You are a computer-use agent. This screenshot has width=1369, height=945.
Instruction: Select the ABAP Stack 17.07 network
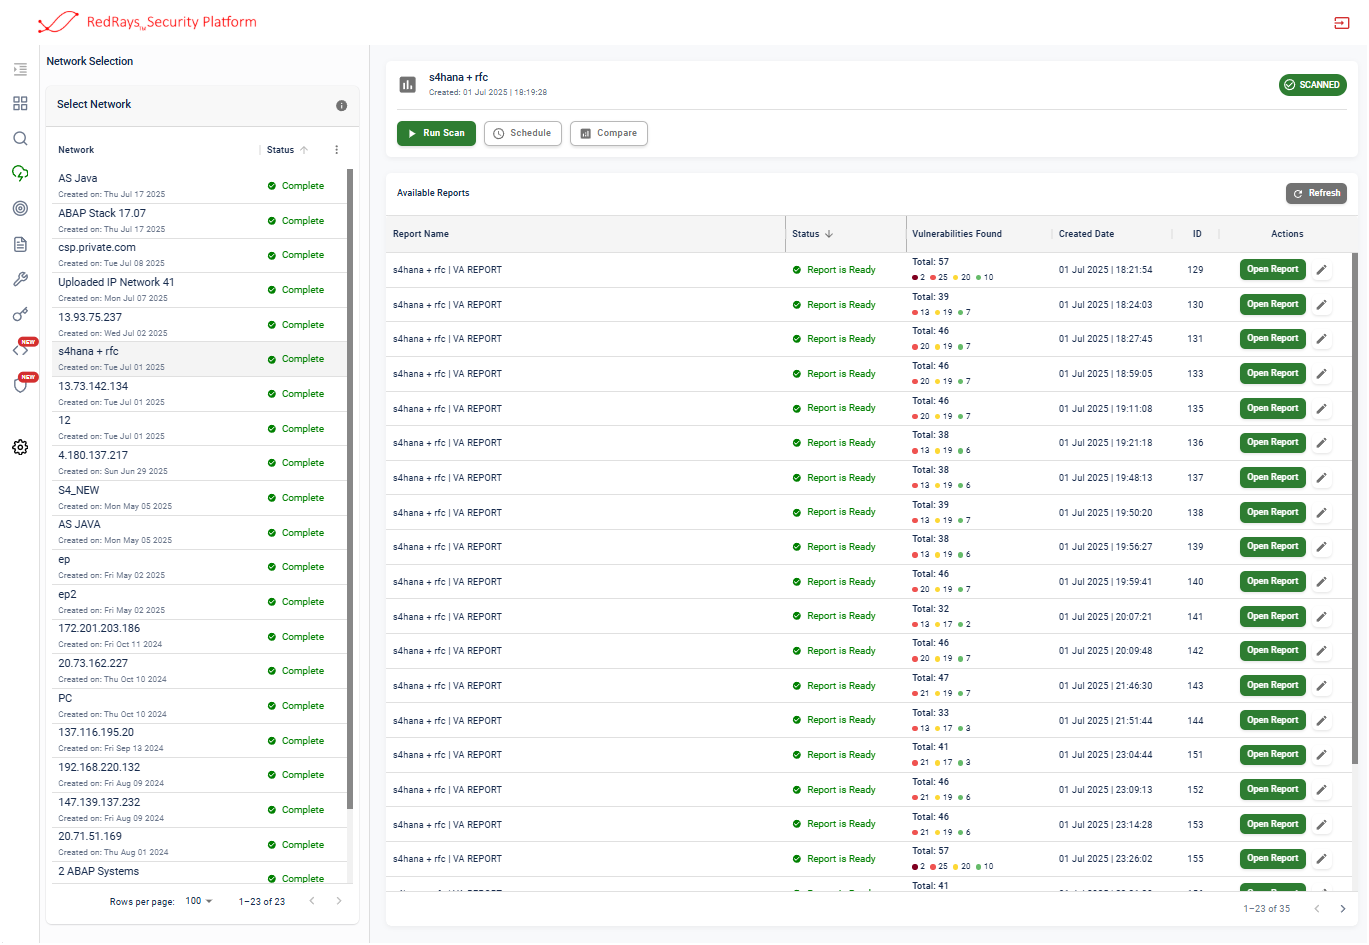tap(199, 221)
